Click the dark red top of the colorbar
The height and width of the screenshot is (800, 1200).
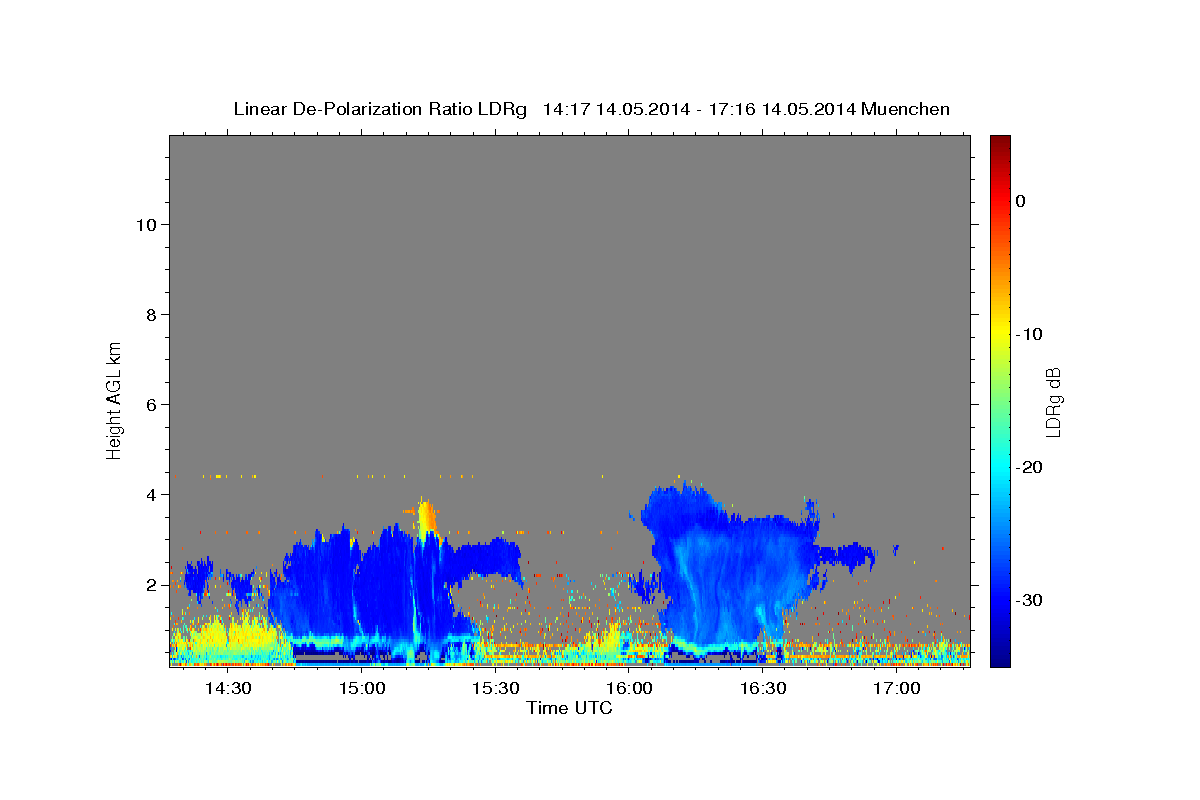click(1000, 145)
